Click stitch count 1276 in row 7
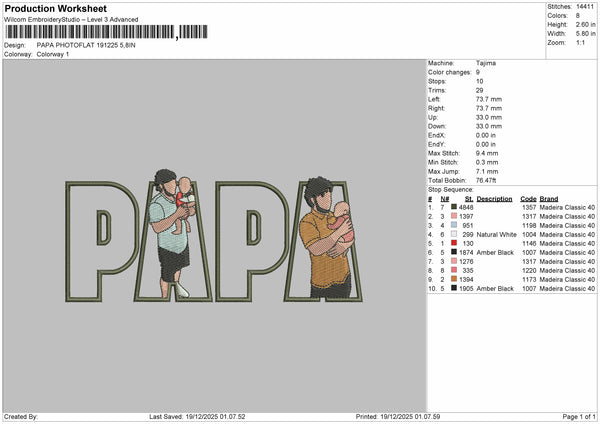The width and height of the screenshot is (600, 424). point(466,261)
